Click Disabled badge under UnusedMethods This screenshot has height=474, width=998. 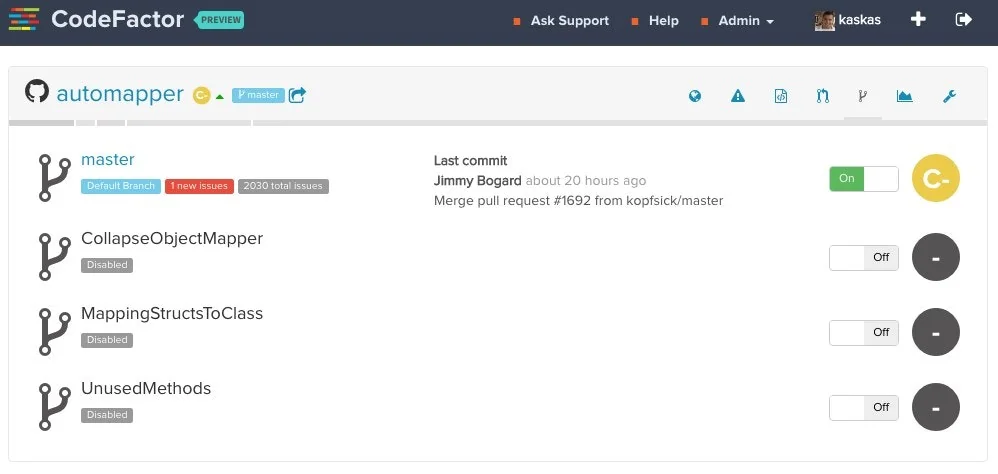click(107, 415)
